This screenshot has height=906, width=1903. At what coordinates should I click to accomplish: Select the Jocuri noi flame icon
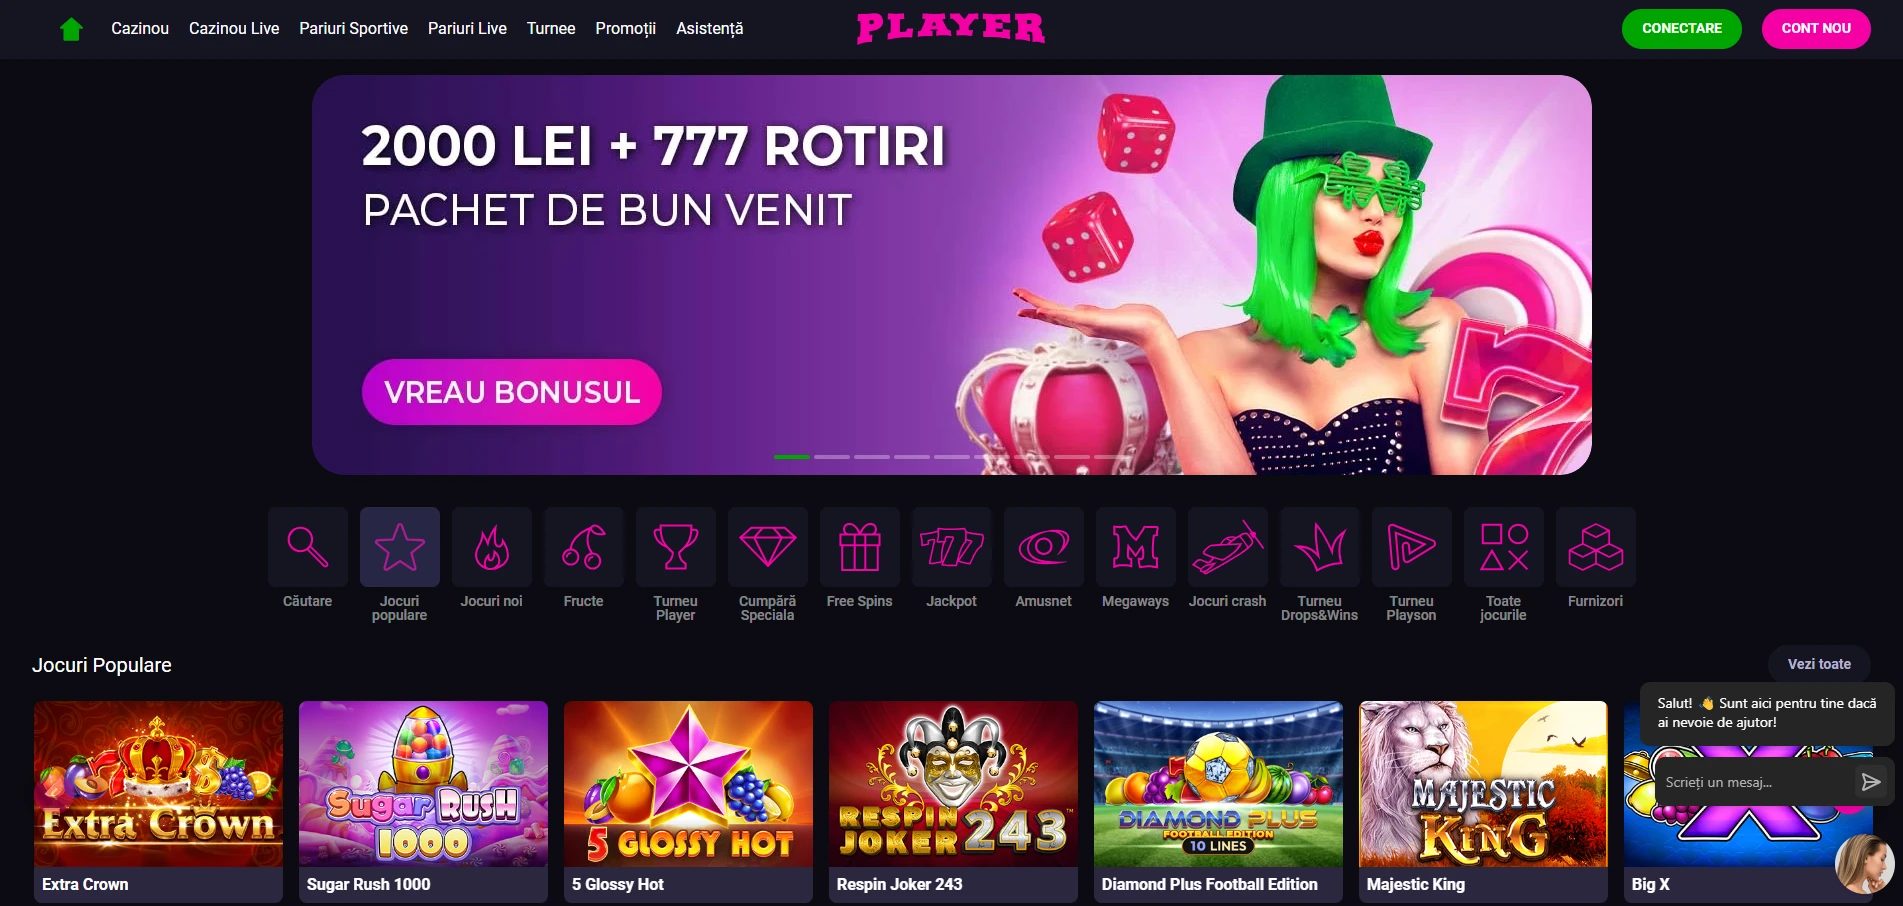(492, 547)
